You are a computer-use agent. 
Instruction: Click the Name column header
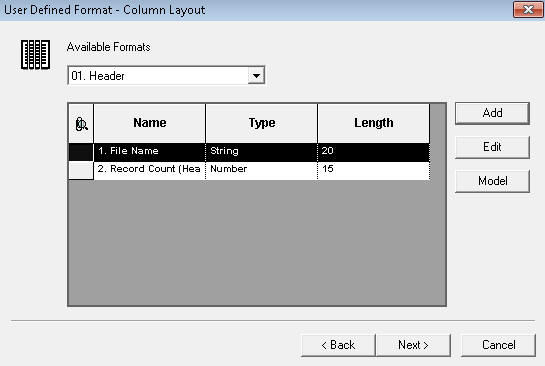pyautogui.click(x=150, y=123)
